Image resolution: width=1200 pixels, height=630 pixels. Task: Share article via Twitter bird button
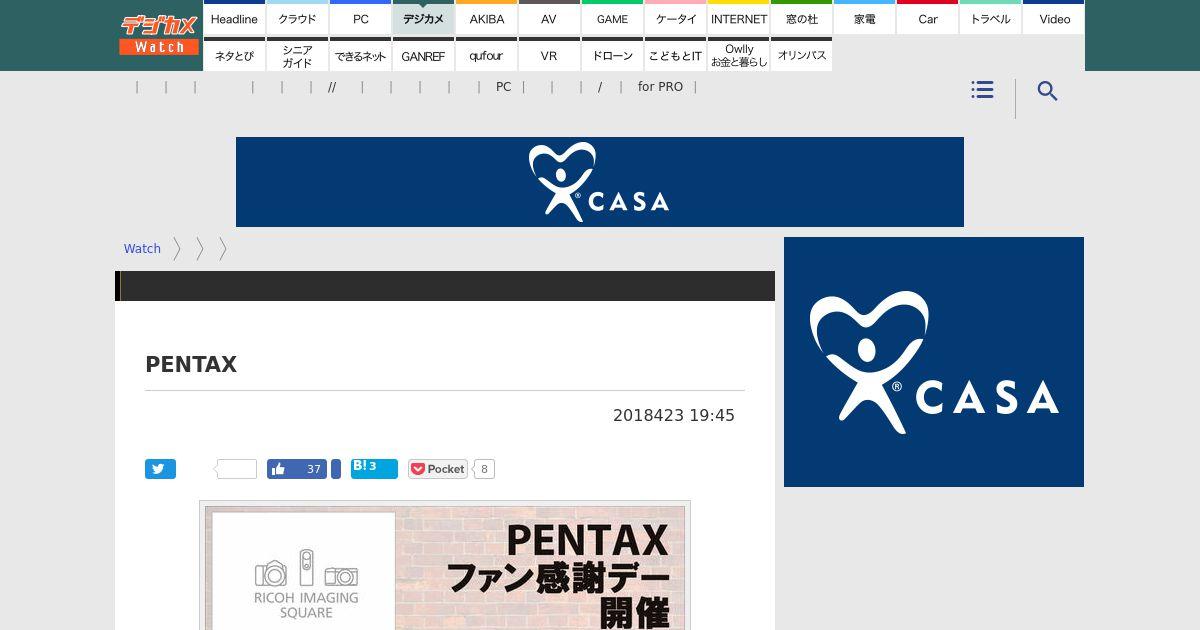point(160,469)
